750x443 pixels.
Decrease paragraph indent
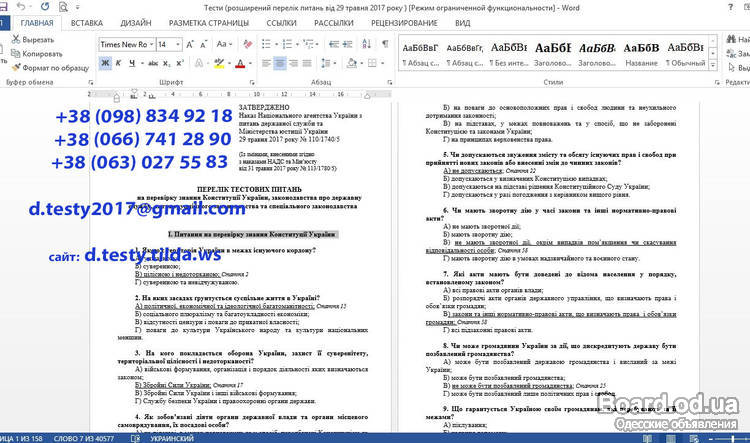(334, 44)
